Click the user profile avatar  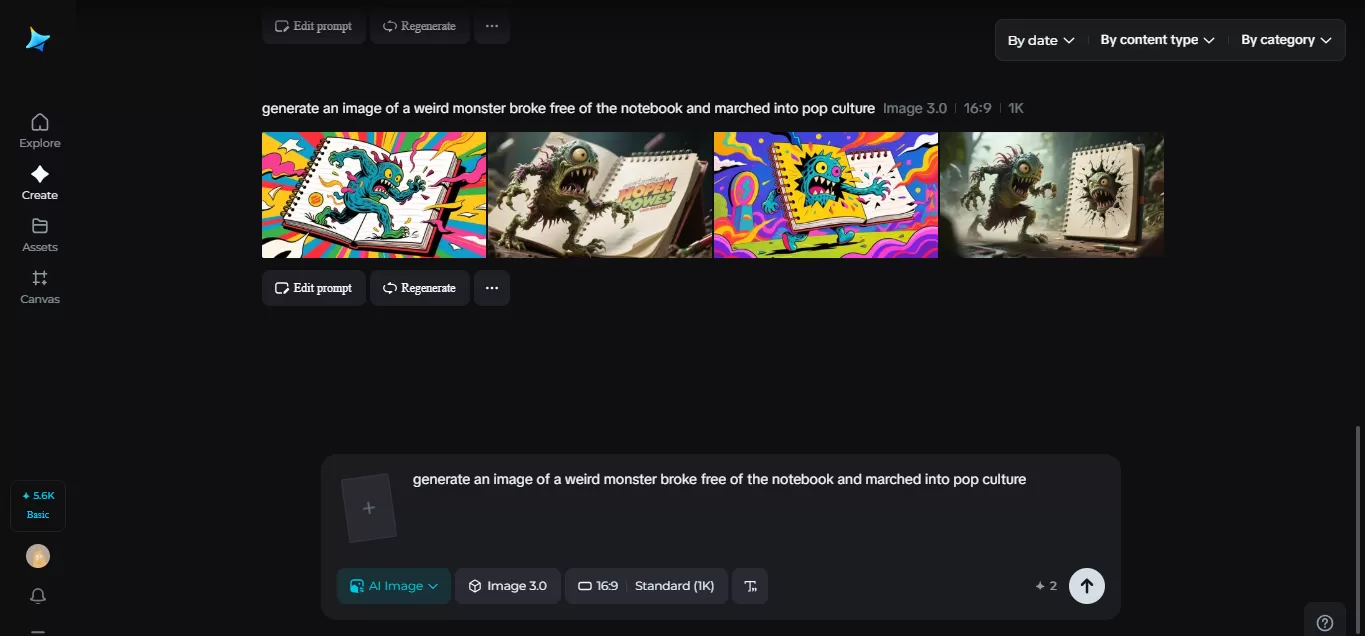[x=38, y=556]
